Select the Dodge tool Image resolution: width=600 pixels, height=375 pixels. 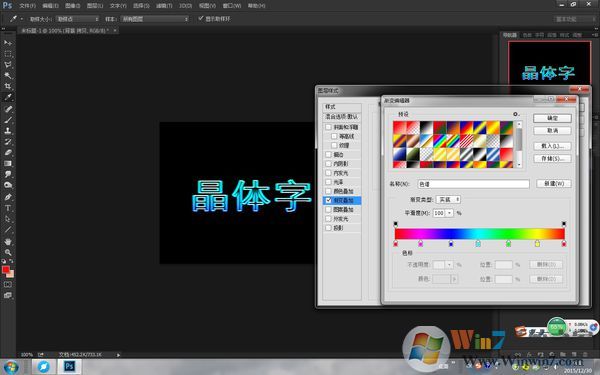pyautogui.click(x=8, y=185)
